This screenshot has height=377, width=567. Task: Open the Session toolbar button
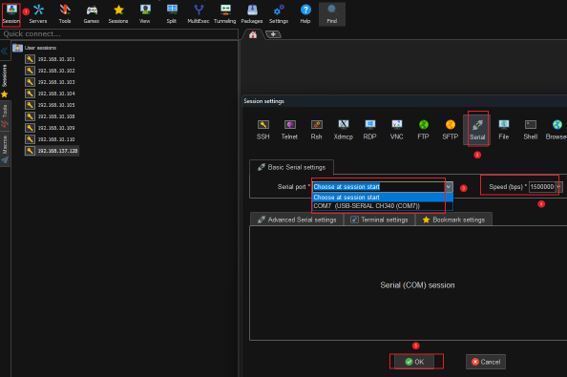click(x=11, y=14)
